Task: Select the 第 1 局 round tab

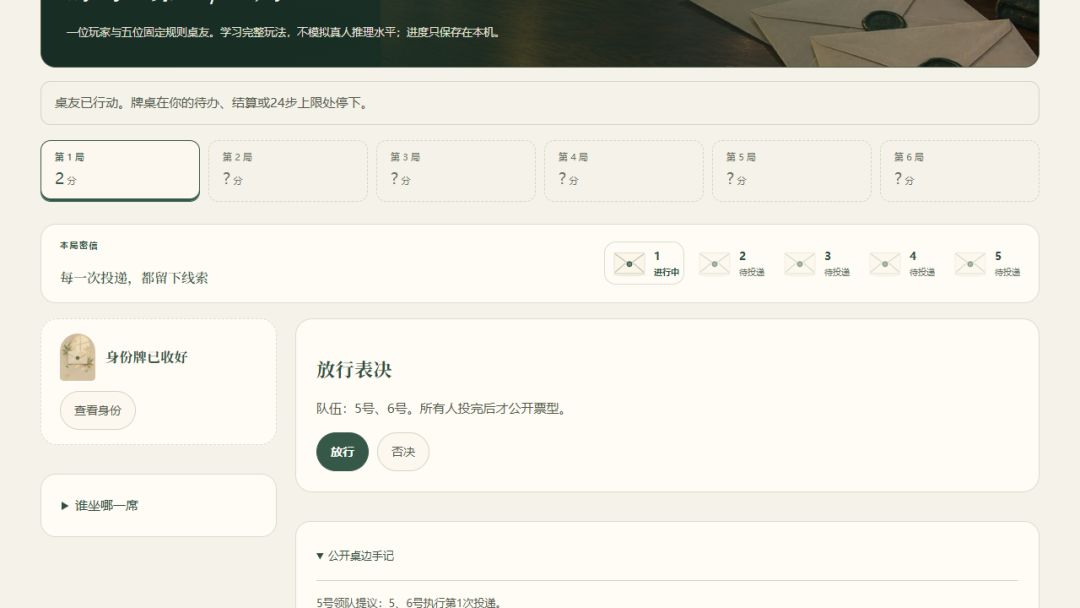Action: click(x=120, y=170)
